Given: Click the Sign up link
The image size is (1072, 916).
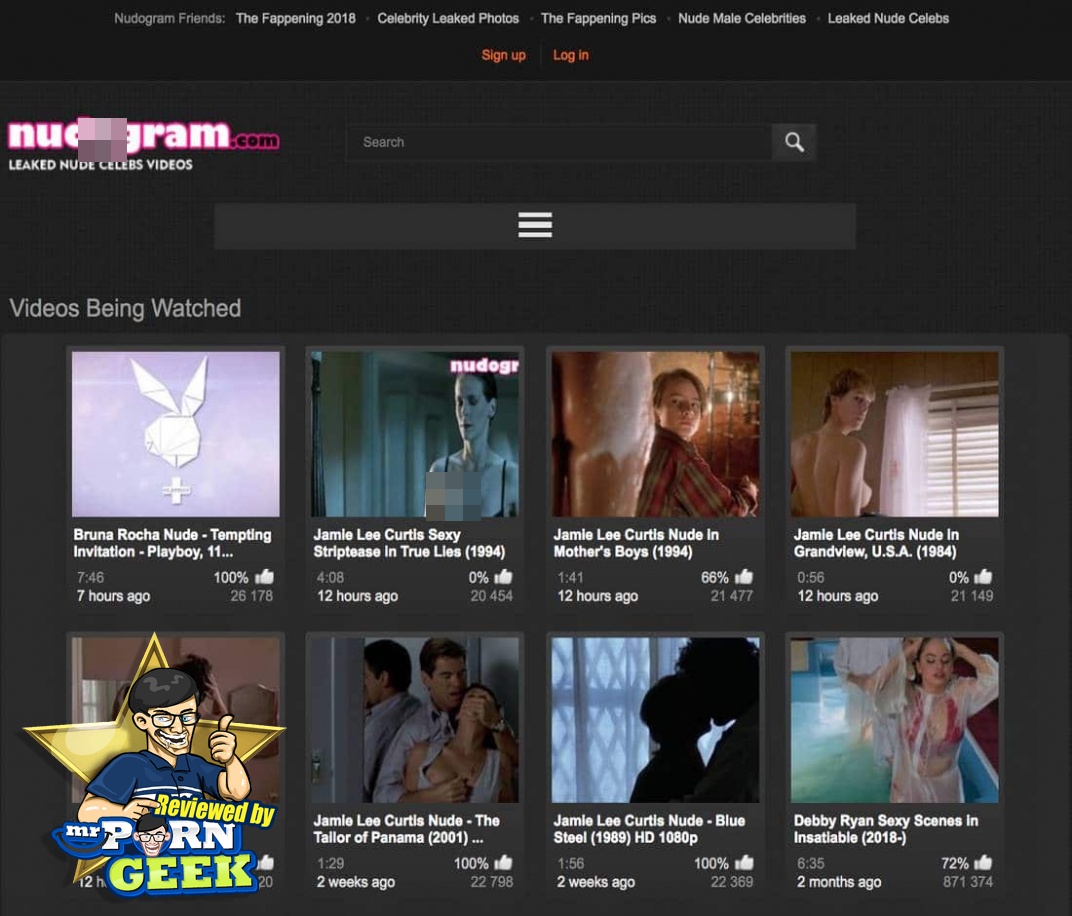Looking at the screenshot, I should pos(503,55).
